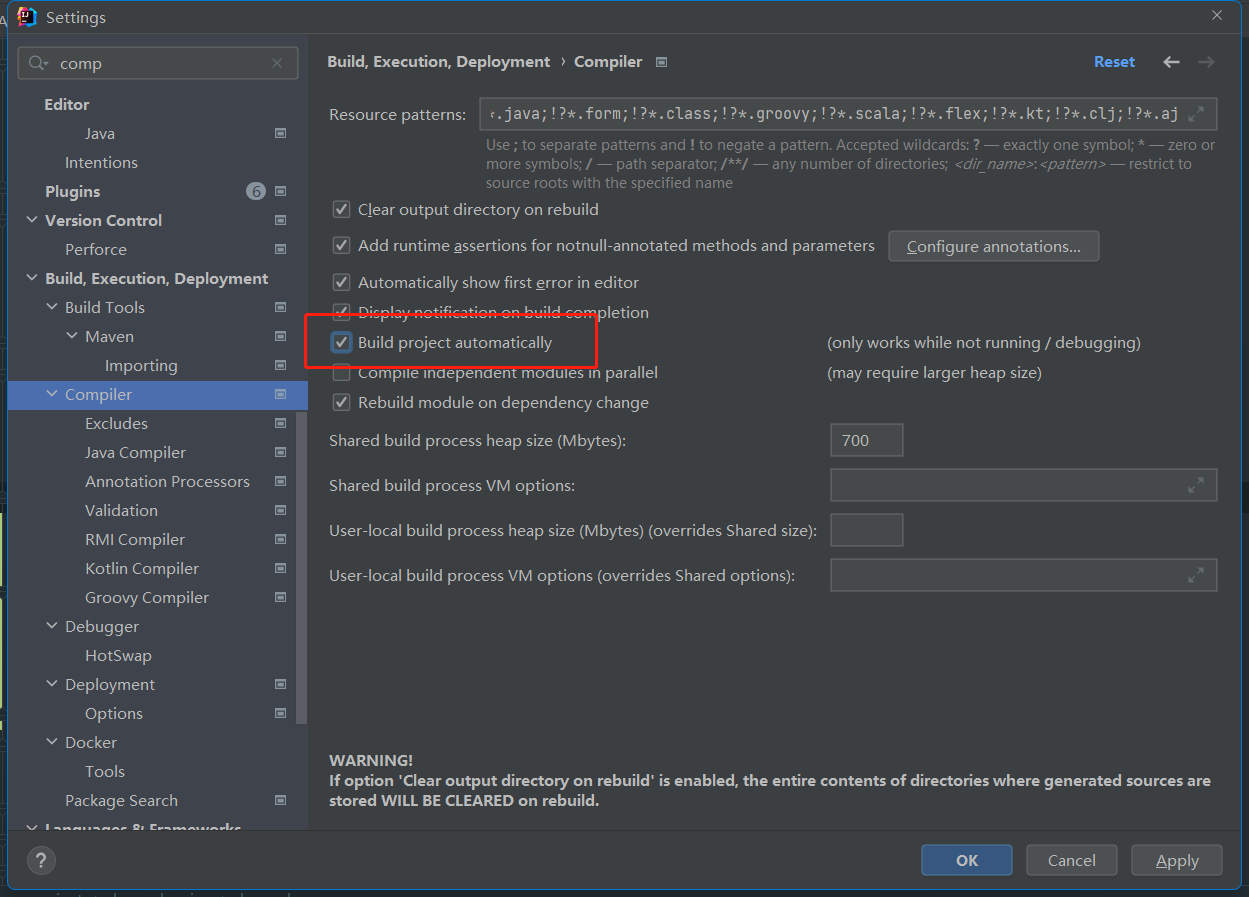Open Annotation Processors settings page

(167, 482)
